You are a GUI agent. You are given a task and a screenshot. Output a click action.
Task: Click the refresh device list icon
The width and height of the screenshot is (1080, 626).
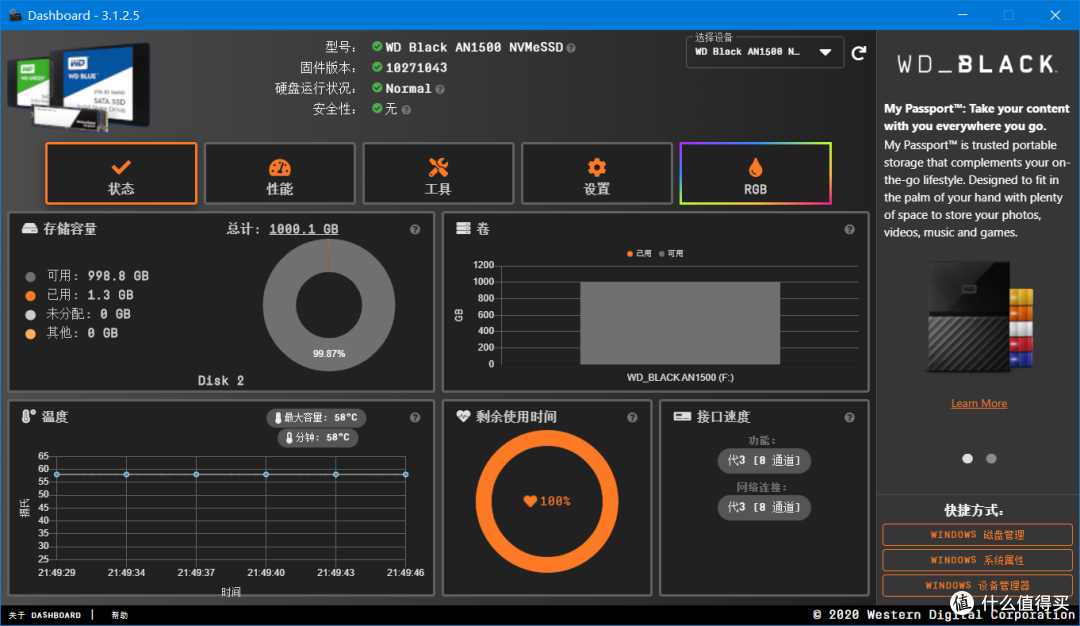tap(858, 53)
